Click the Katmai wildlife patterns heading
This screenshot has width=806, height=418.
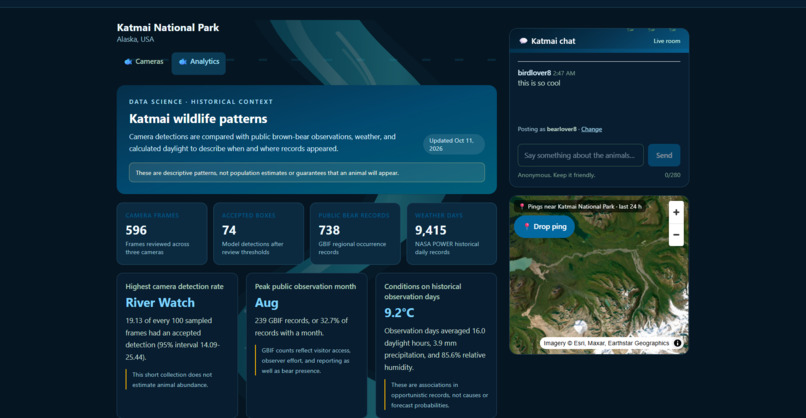tap(198, 119)
